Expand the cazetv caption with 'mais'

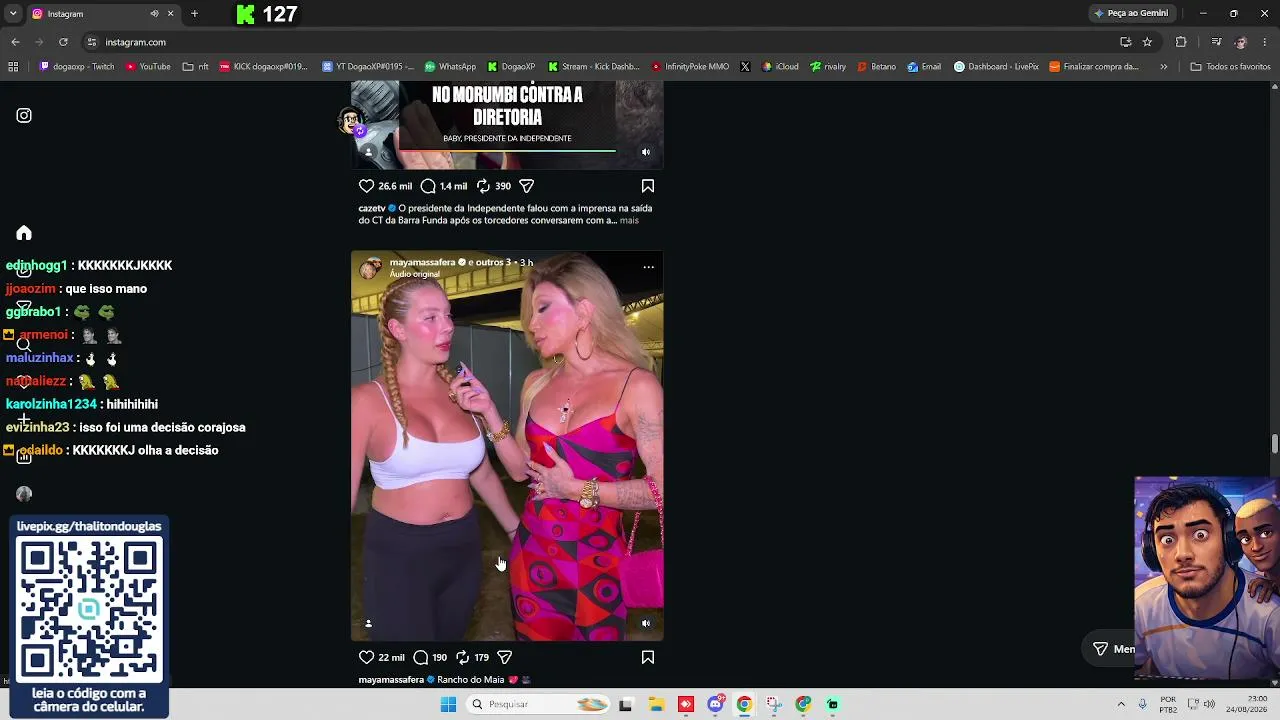(629, 220)
